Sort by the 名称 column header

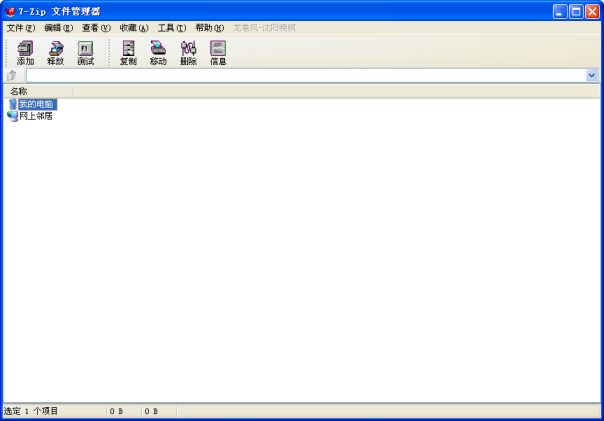(x=38, y=91)
